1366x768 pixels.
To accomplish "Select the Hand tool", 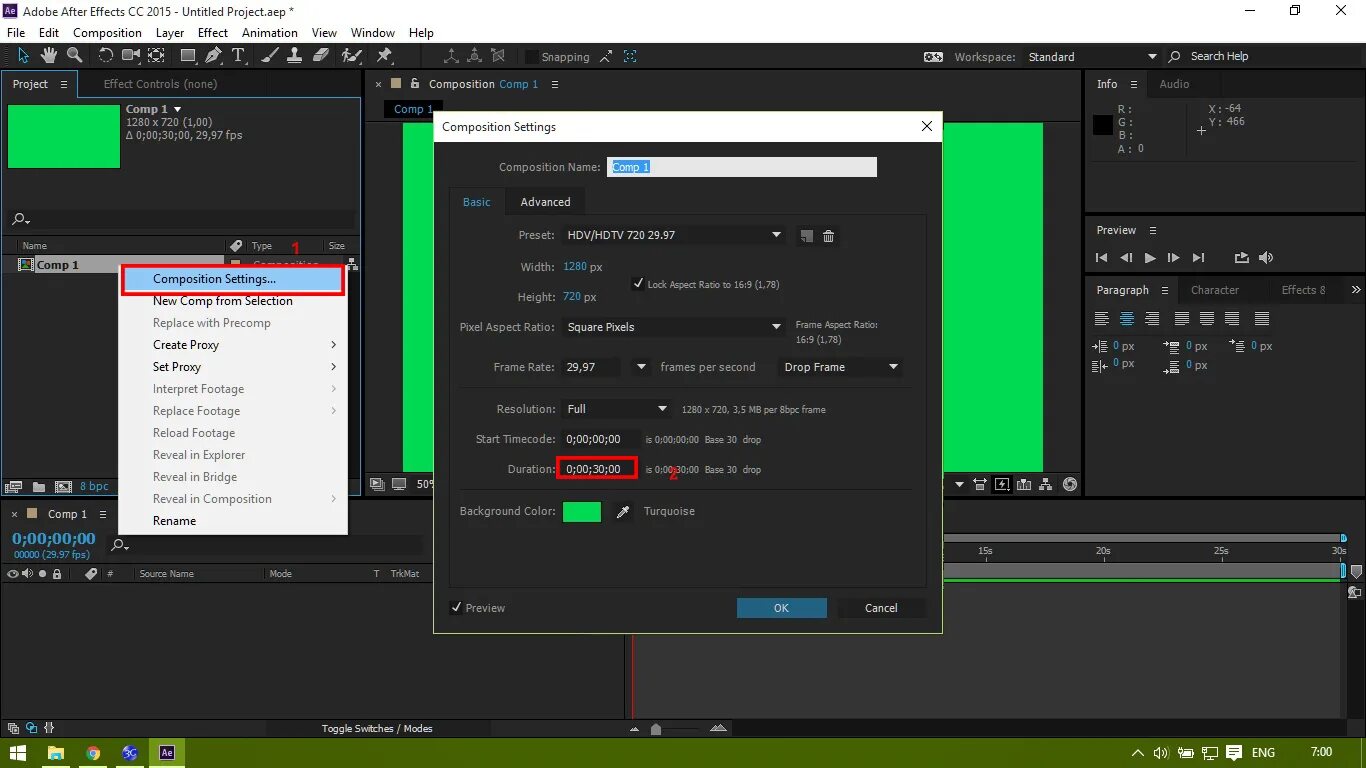I will pos(49,56).
